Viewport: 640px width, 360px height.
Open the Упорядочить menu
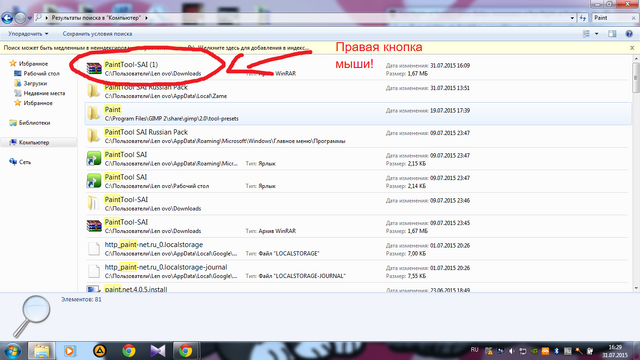pyautogui.click(x=28, y=34)
